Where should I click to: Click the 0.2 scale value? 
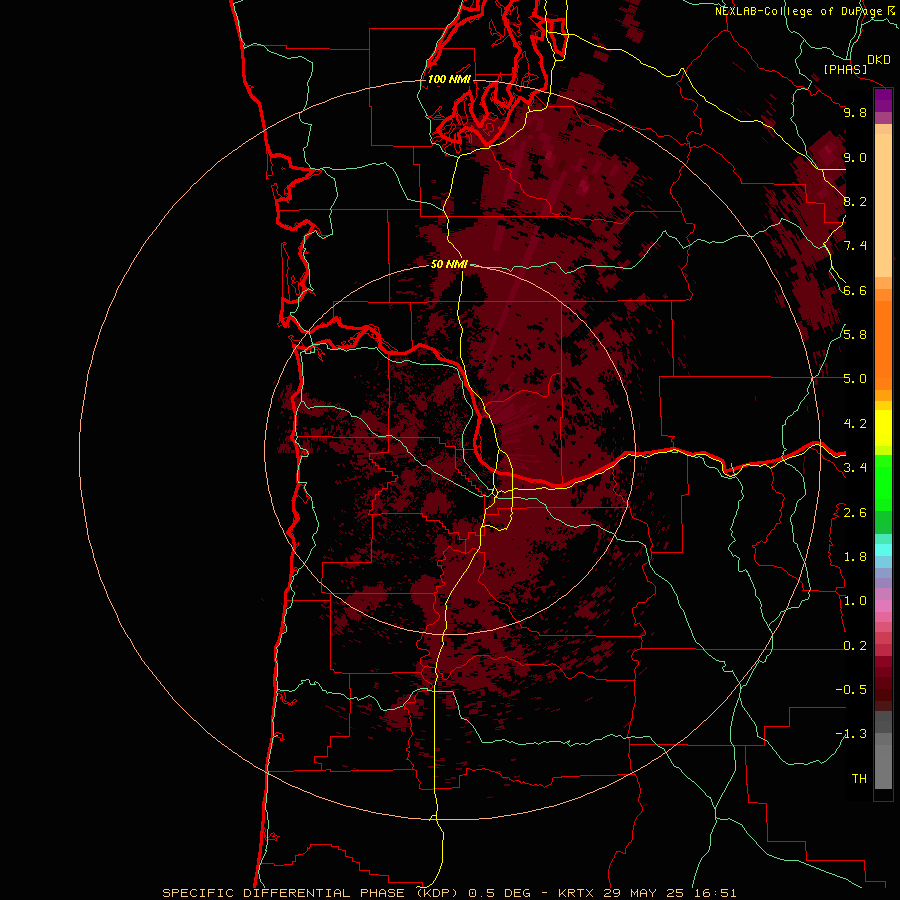(x=855, y=645)
